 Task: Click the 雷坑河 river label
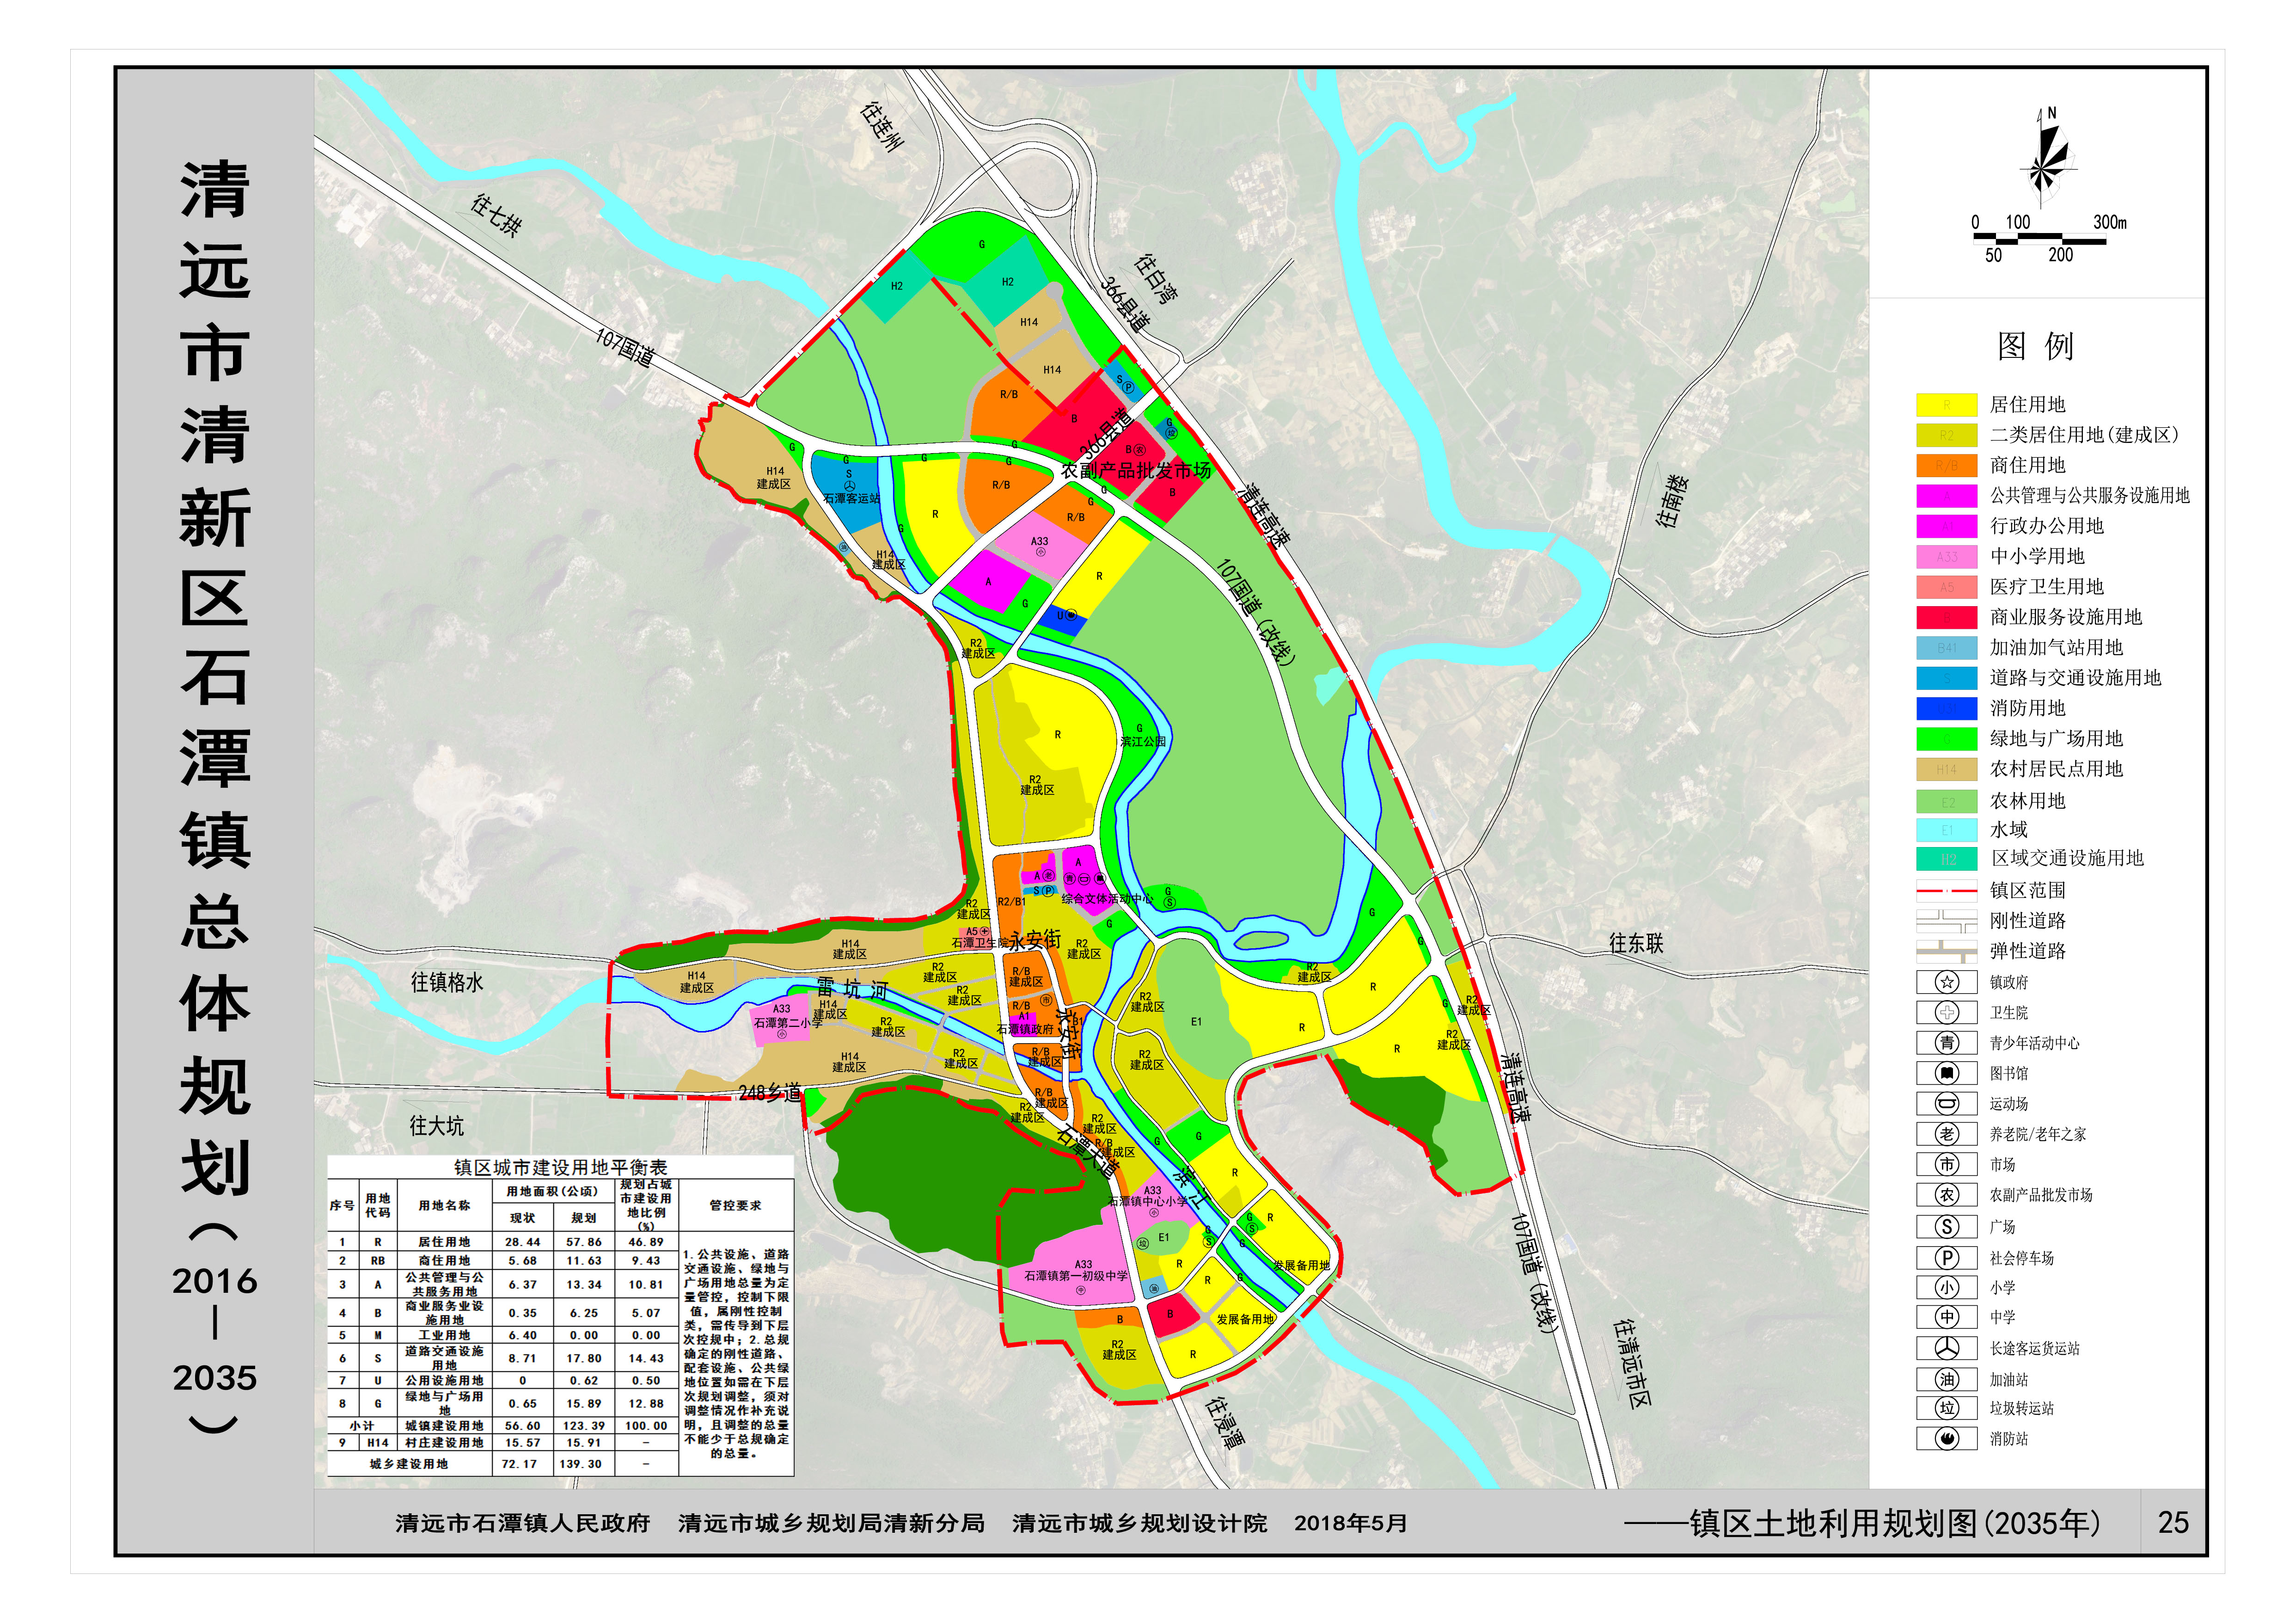[852, 989]
